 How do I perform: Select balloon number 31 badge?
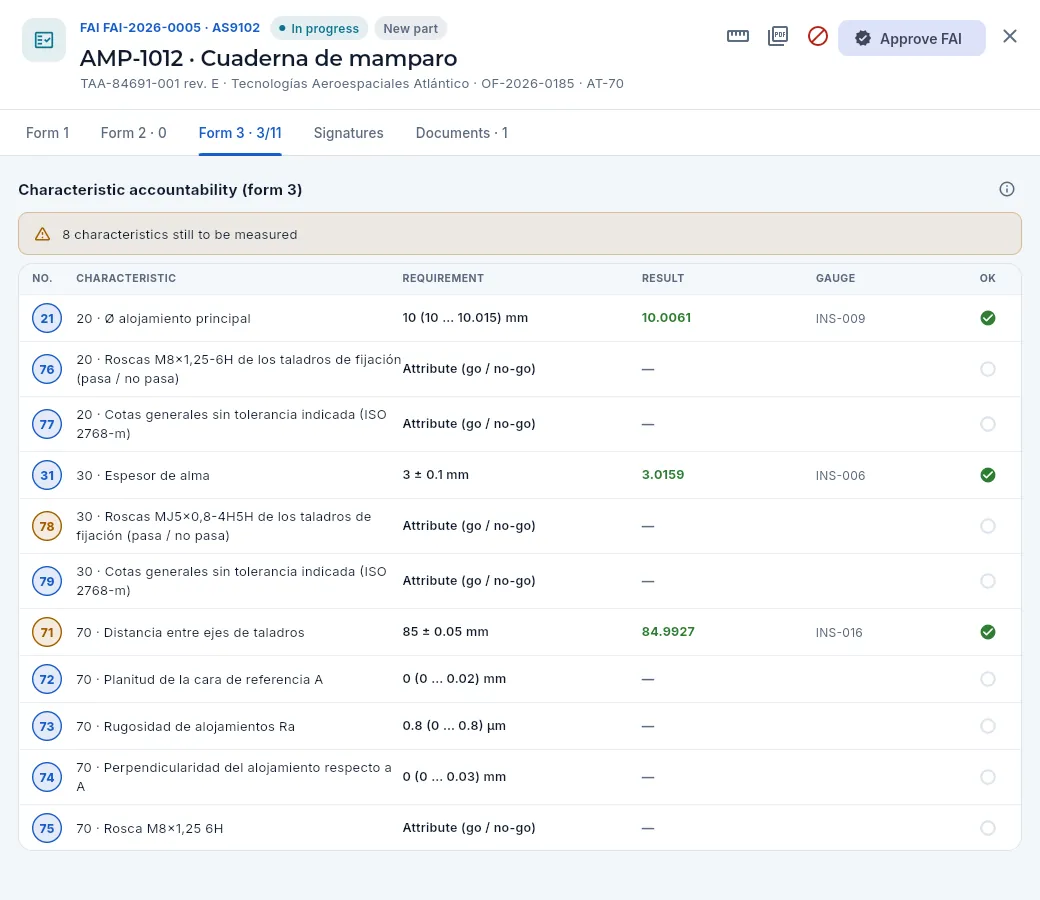coord(47,476)
